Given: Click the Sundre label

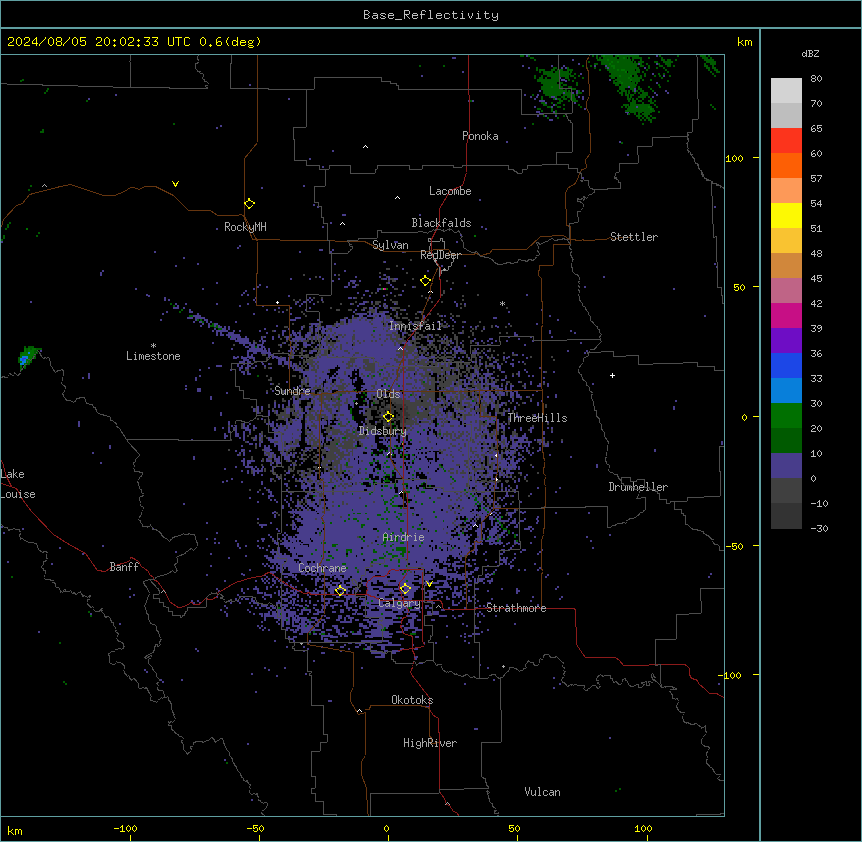Looking at the screenshot, I should click(x=292, y=391).
